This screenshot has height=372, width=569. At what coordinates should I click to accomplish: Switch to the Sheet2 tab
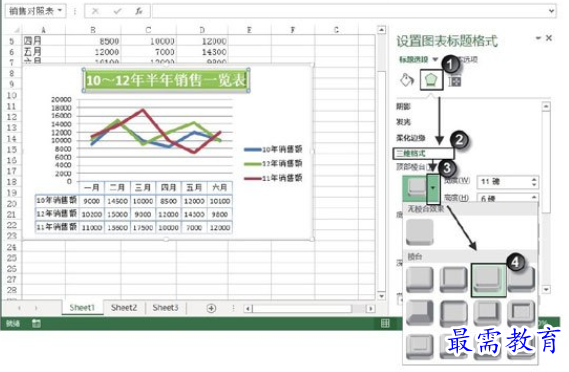click(x=124, y=308)
